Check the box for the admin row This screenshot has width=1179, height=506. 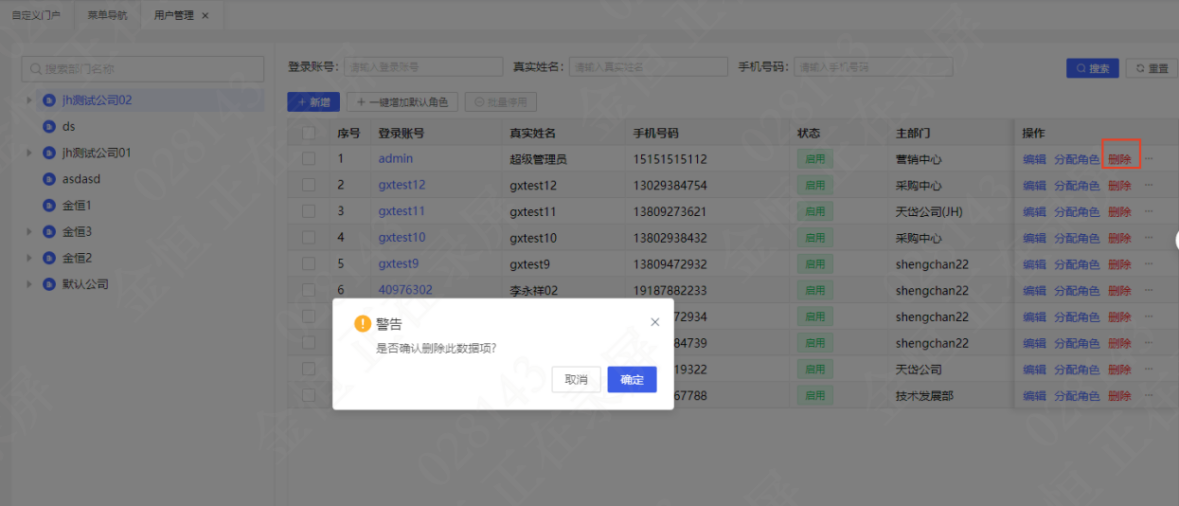pos(308,159)
